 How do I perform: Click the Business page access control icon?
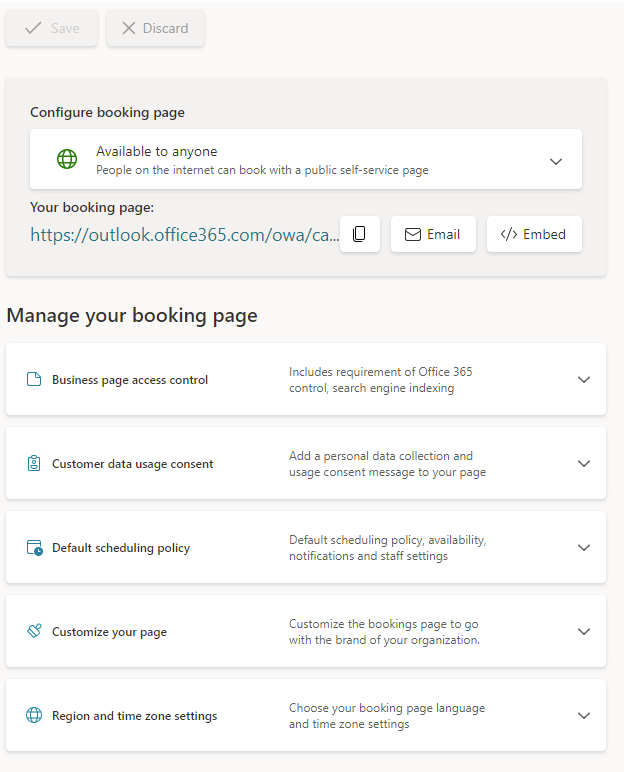tap(34, 380)
